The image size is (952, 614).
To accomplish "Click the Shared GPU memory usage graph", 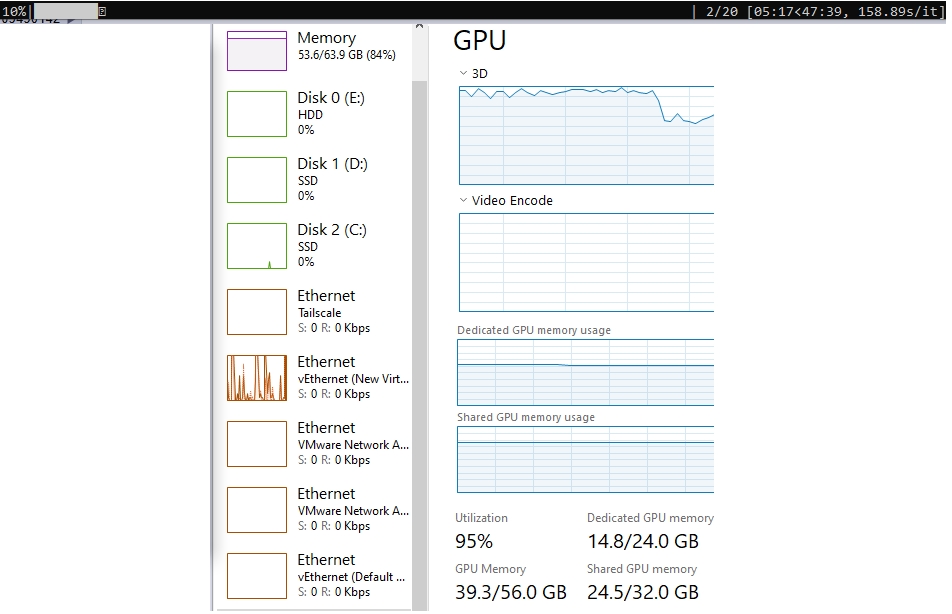I will [585, 459].
